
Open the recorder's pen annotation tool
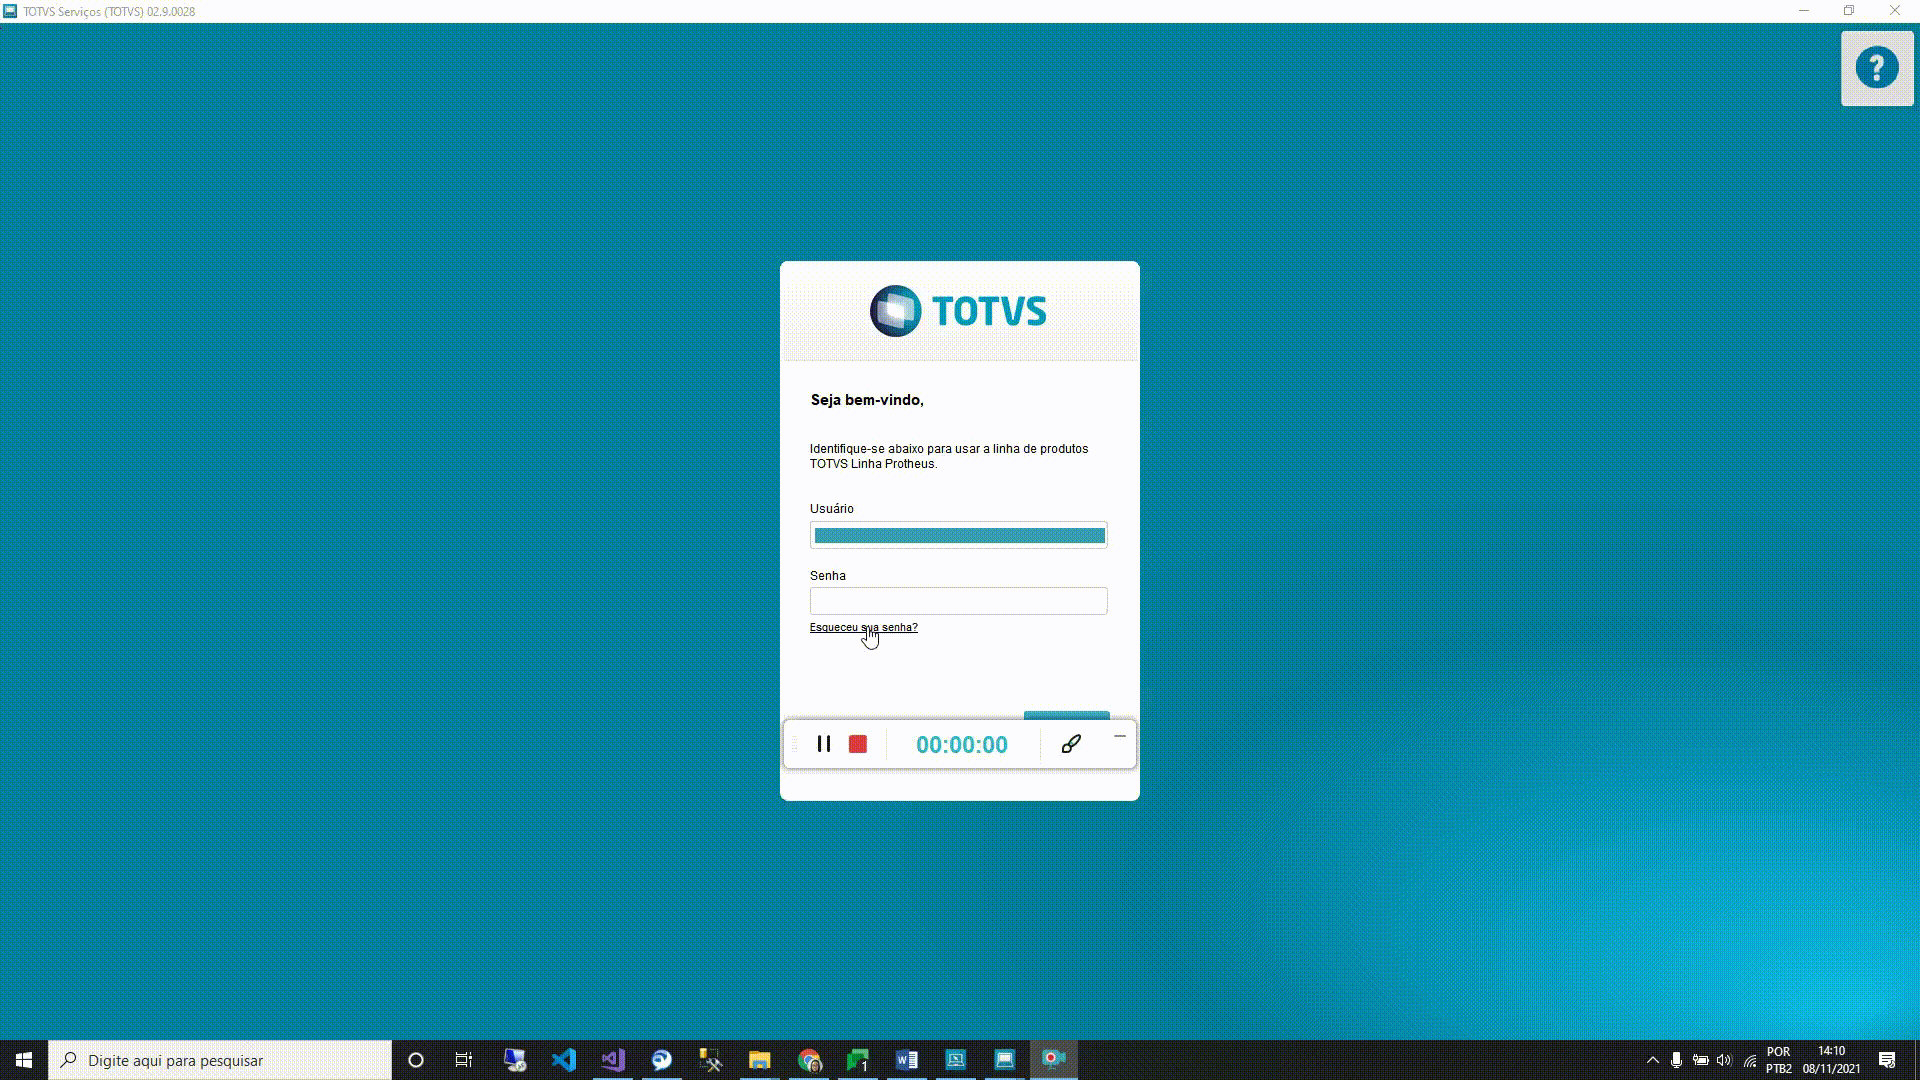point(1071,744)
